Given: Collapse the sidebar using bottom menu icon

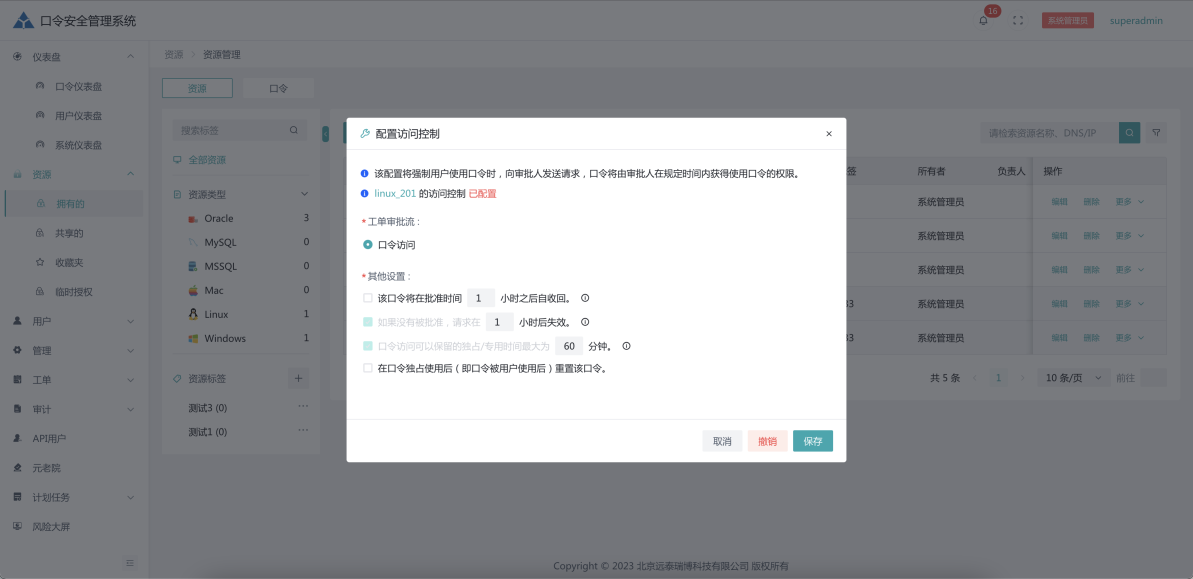Looking at the screenshot, I should click(129, 563).
